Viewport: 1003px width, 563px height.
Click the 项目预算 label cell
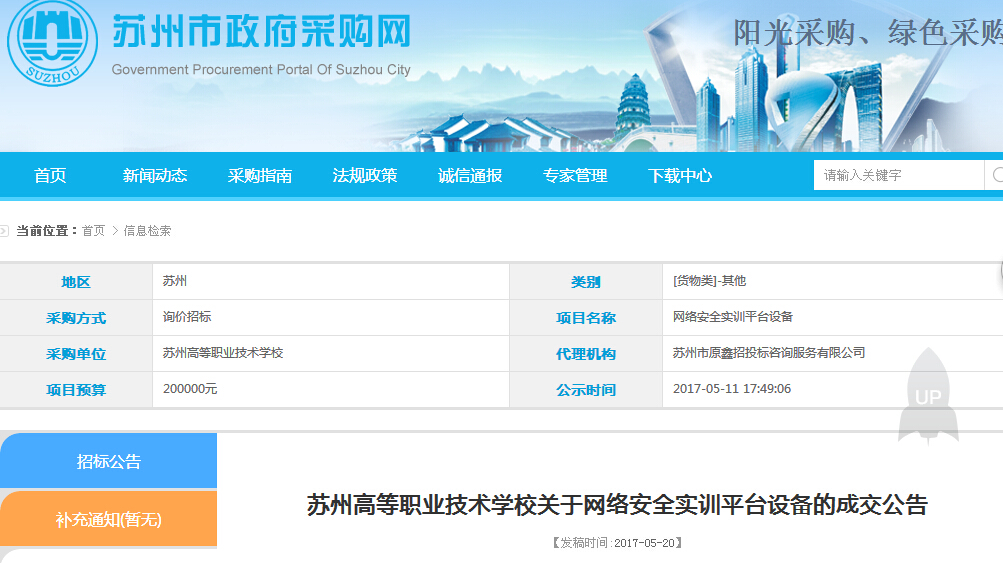(76, 389)
